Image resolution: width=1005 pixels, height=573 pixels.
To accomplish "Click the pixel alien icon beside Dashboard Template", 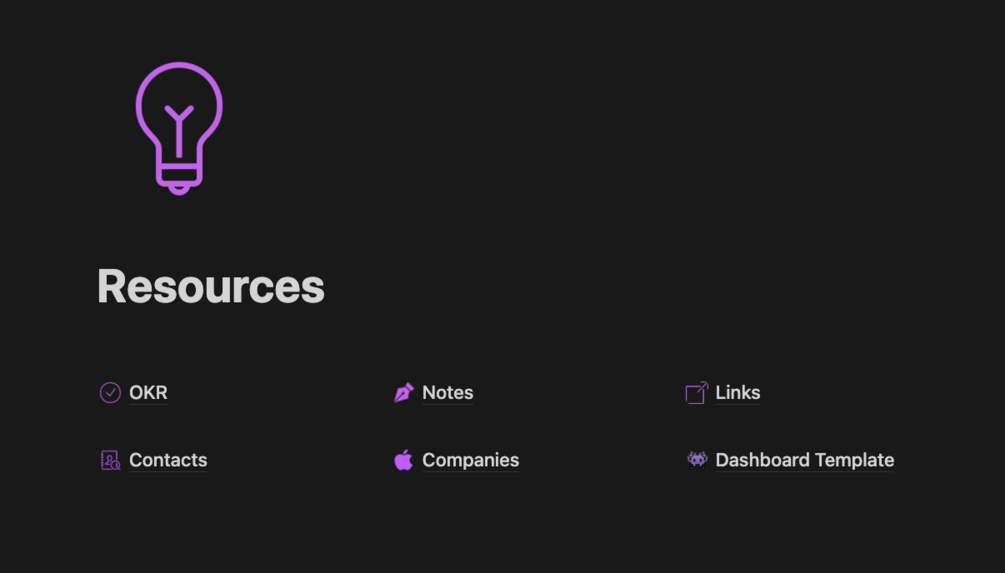I will coord(697,460).
